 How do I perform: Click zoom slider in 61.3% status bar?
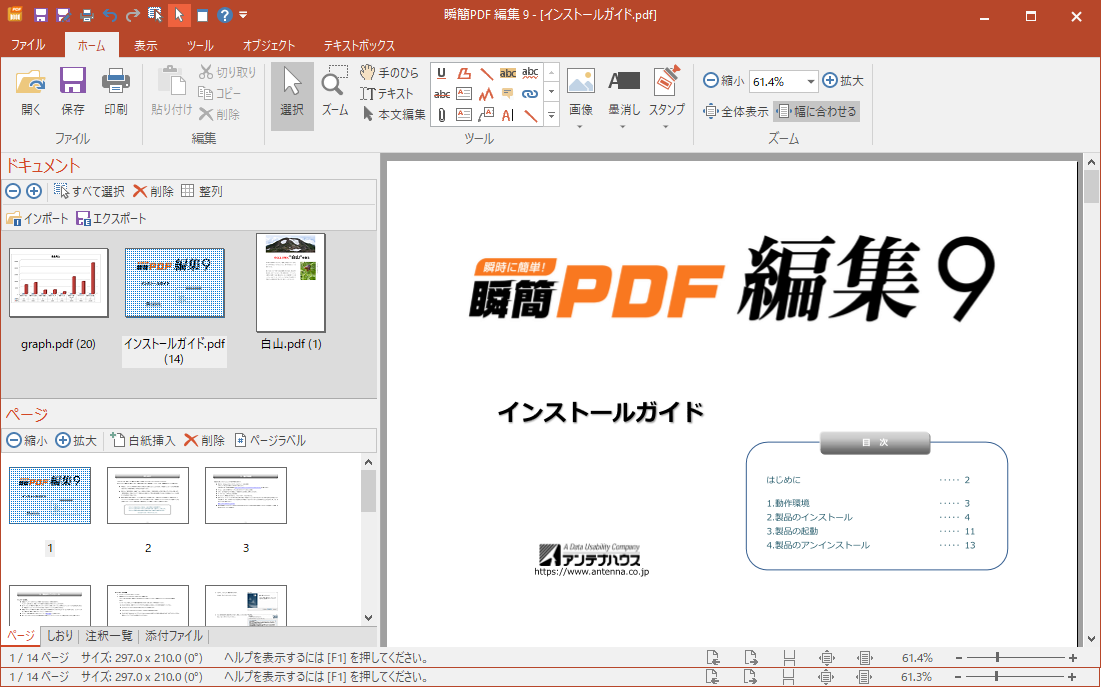point(1015,677)
